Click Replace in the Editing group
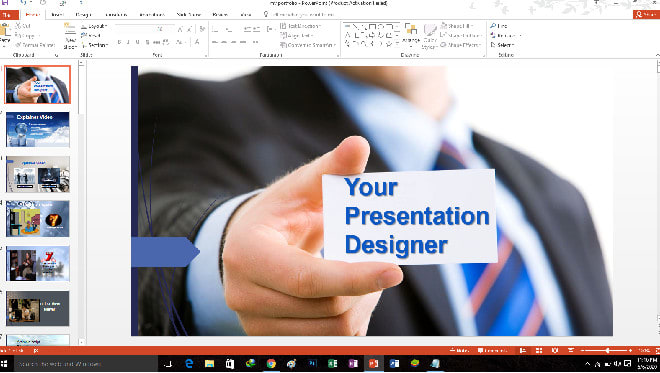The image size is (660, 373). tap(506, 35)
